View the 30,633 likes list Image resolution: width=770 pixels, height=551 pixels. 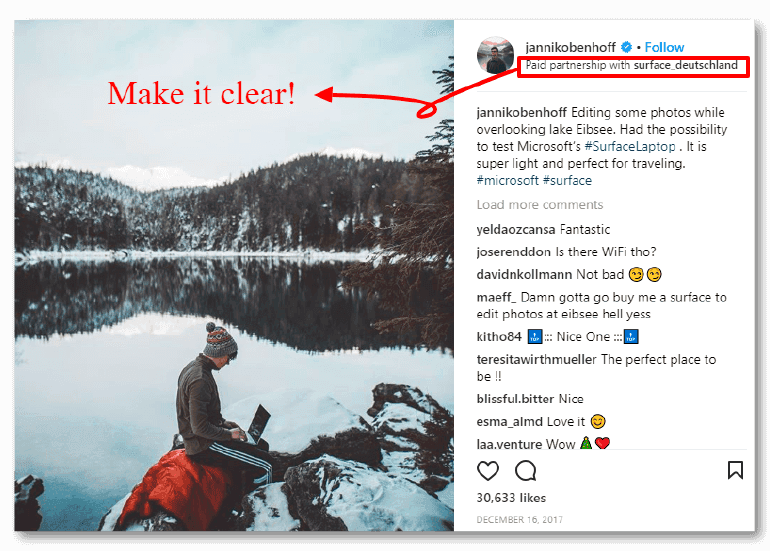click(510, 497)
